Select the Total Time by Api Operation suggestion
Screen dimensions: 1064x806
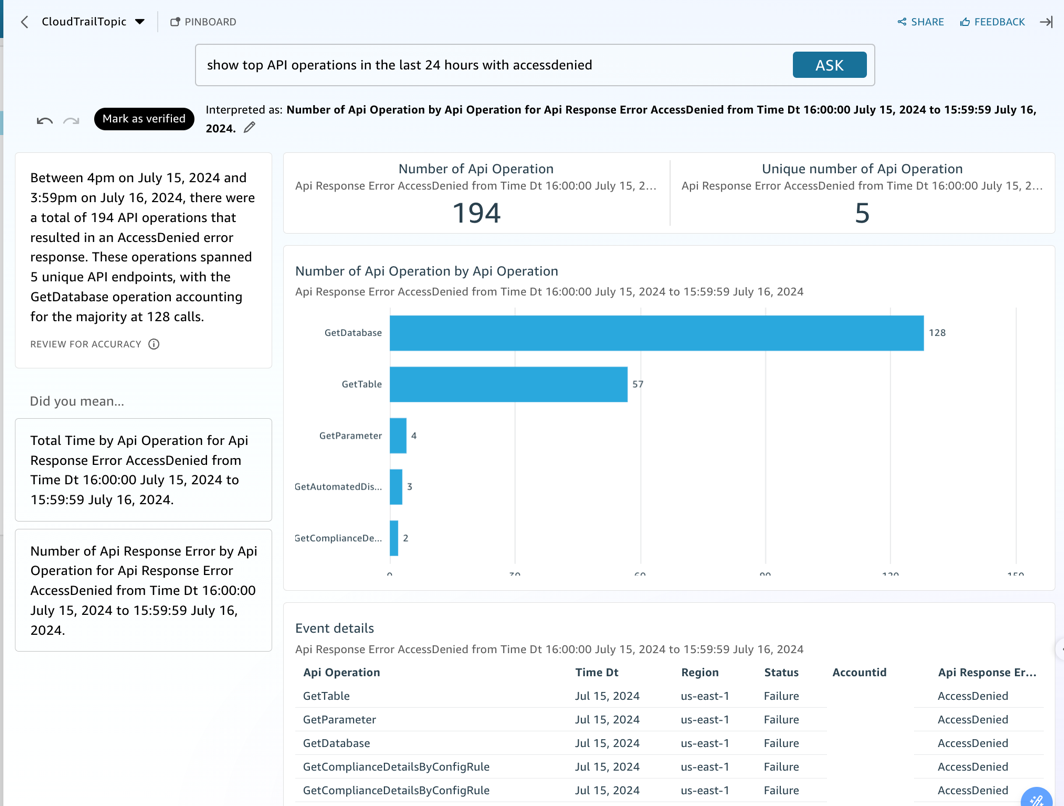pyautogui.click(x=143, y=470)
